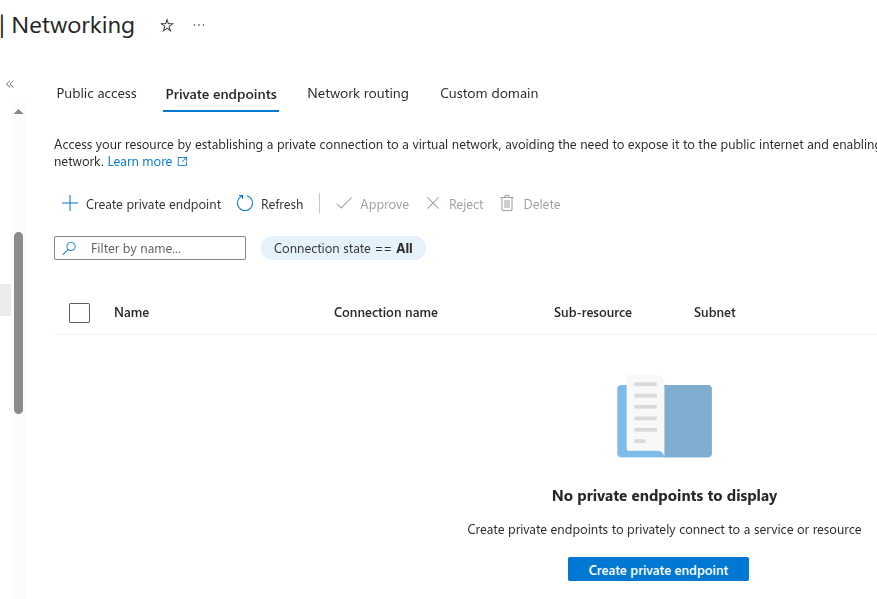
Task: Star the Networking page as favorite
Action: [x=166, y=26]
